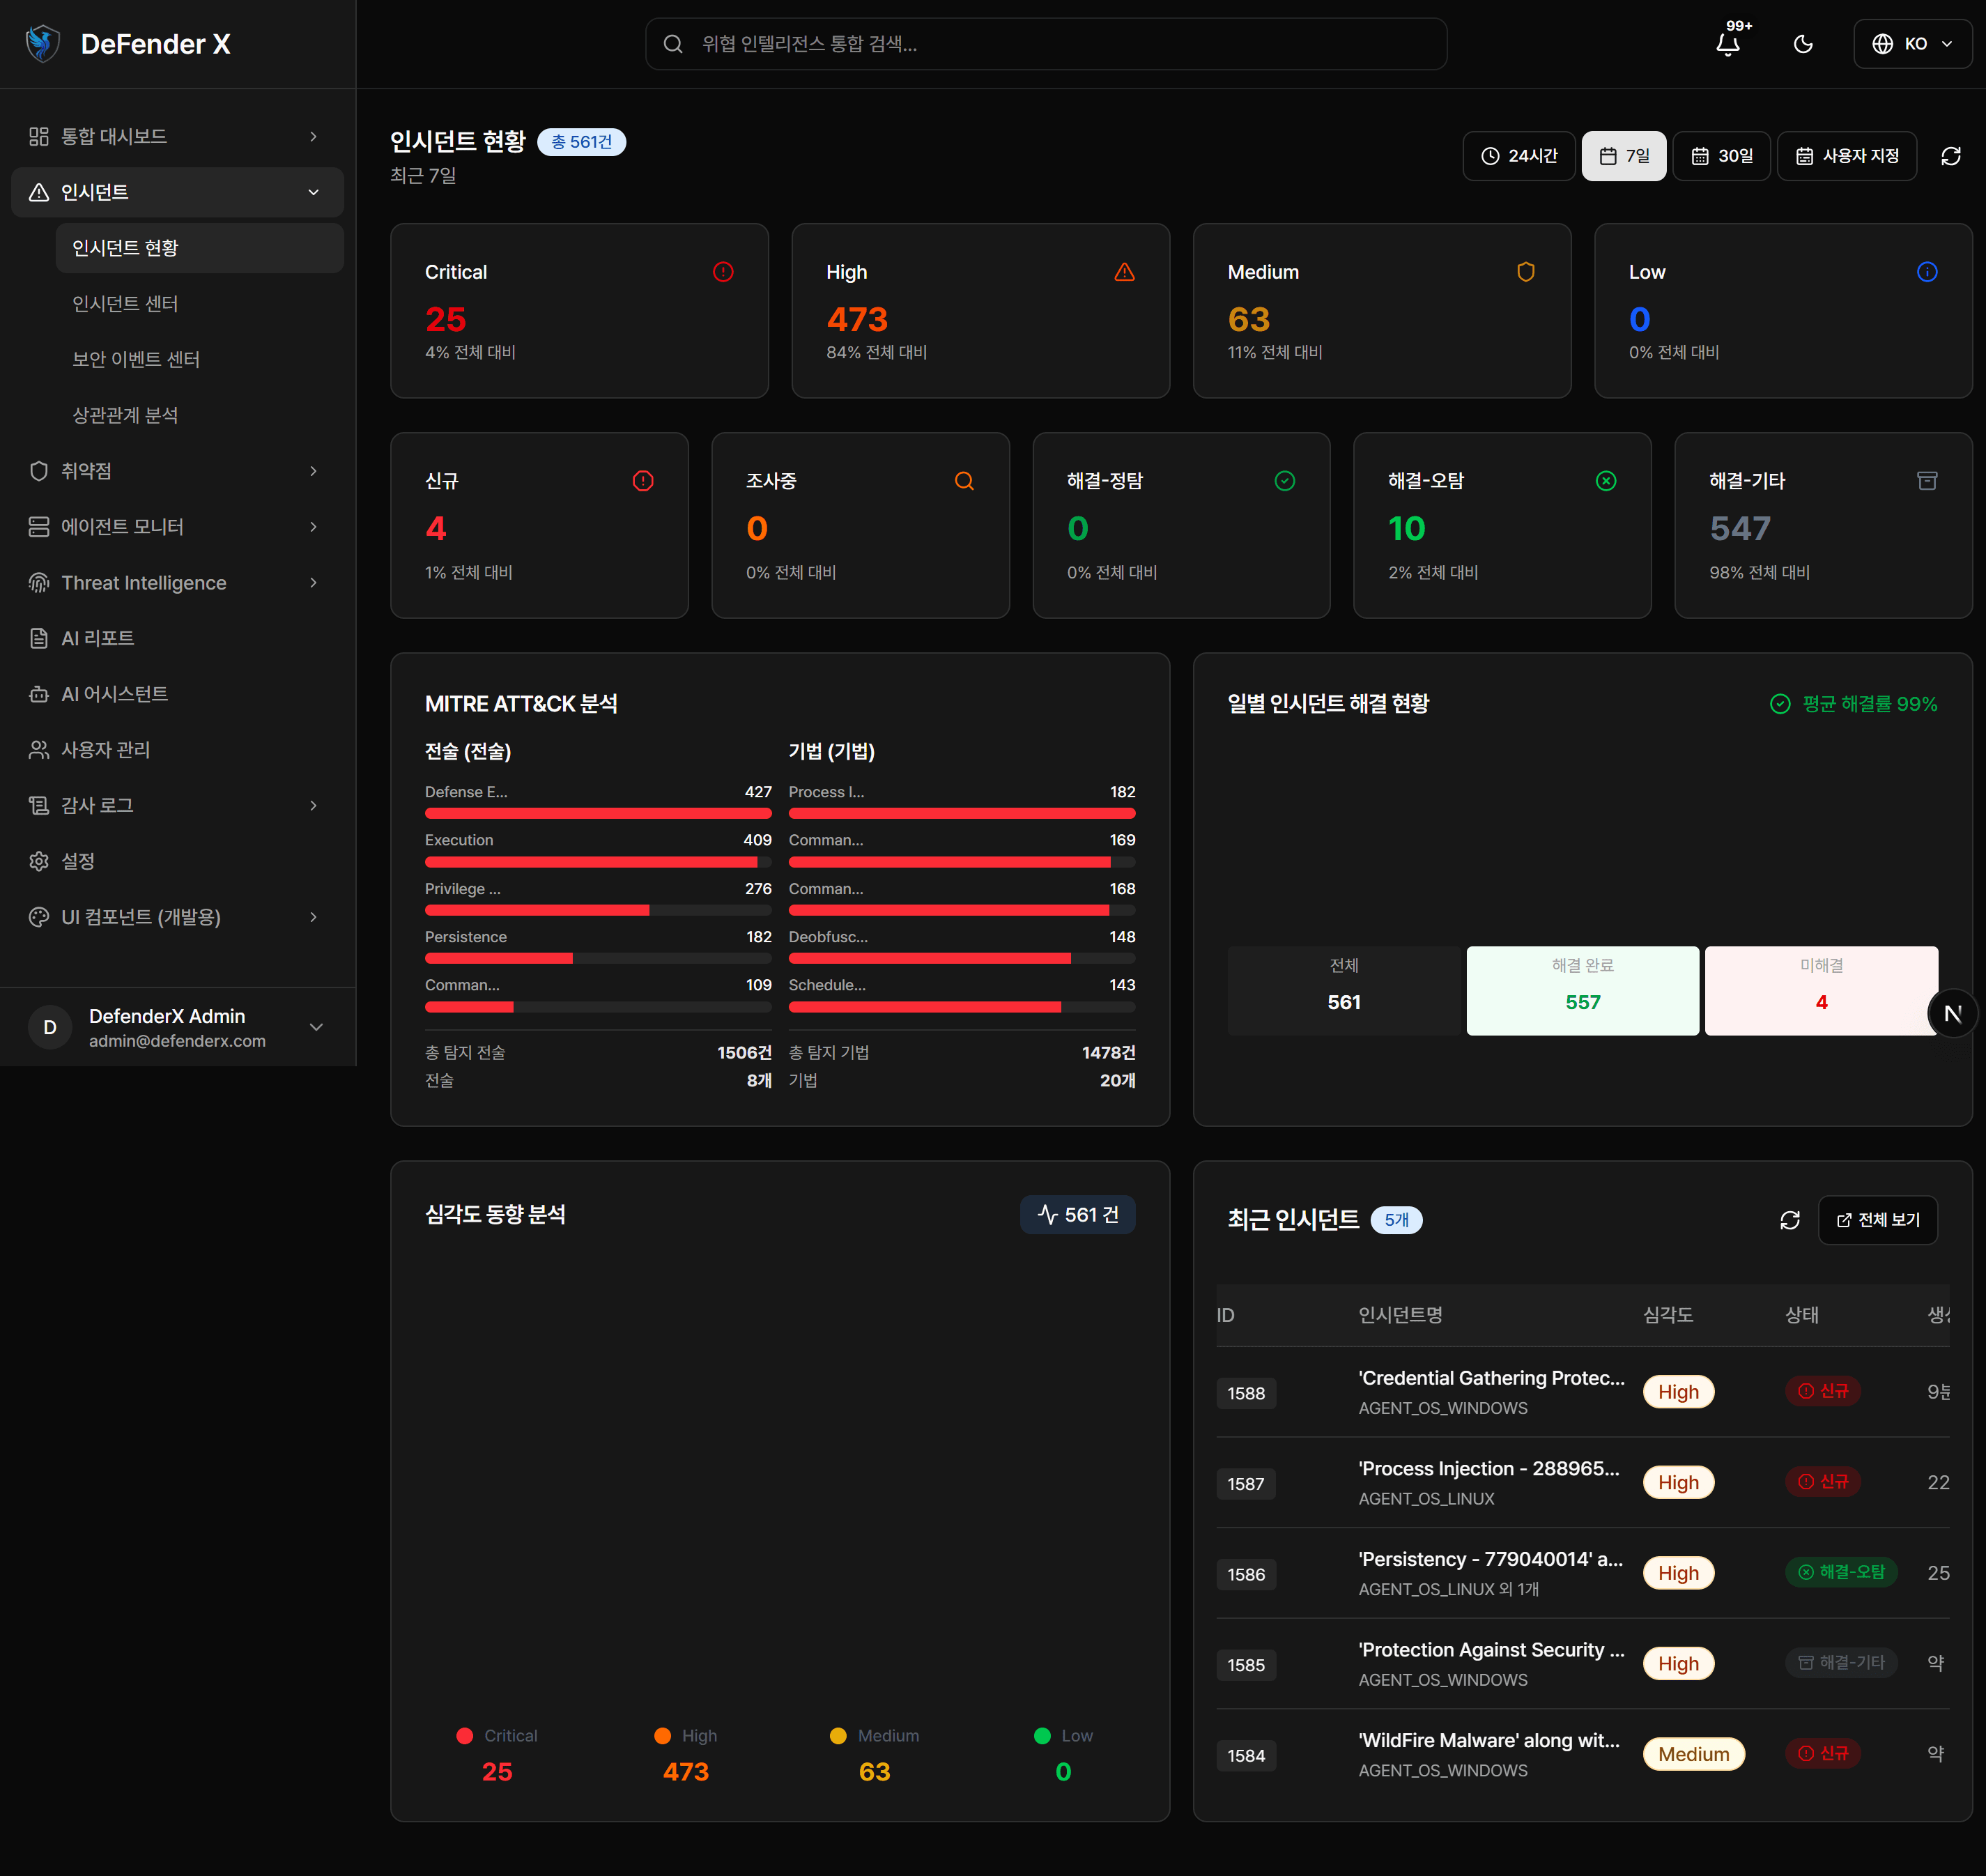Open 인시던트 센터 submenu item
The height and width of the screenshot is (1876, 1986).
125,304
